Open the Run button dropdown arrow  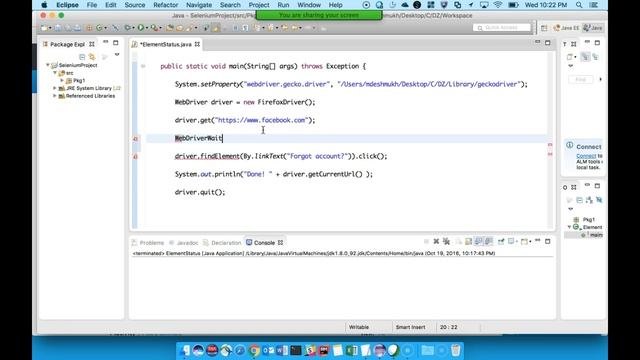[x=147, y=28]
